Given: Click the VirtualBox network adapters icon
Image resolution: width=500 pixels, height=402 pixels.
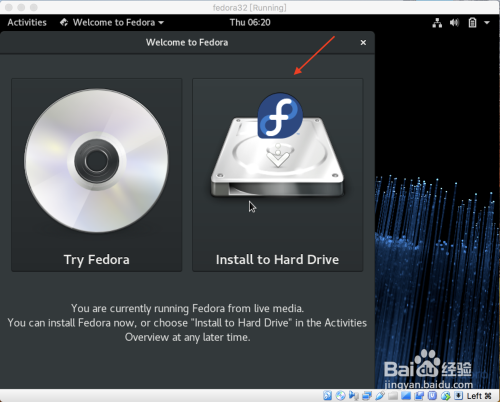Looking at the screenshot, I should 367,395.
